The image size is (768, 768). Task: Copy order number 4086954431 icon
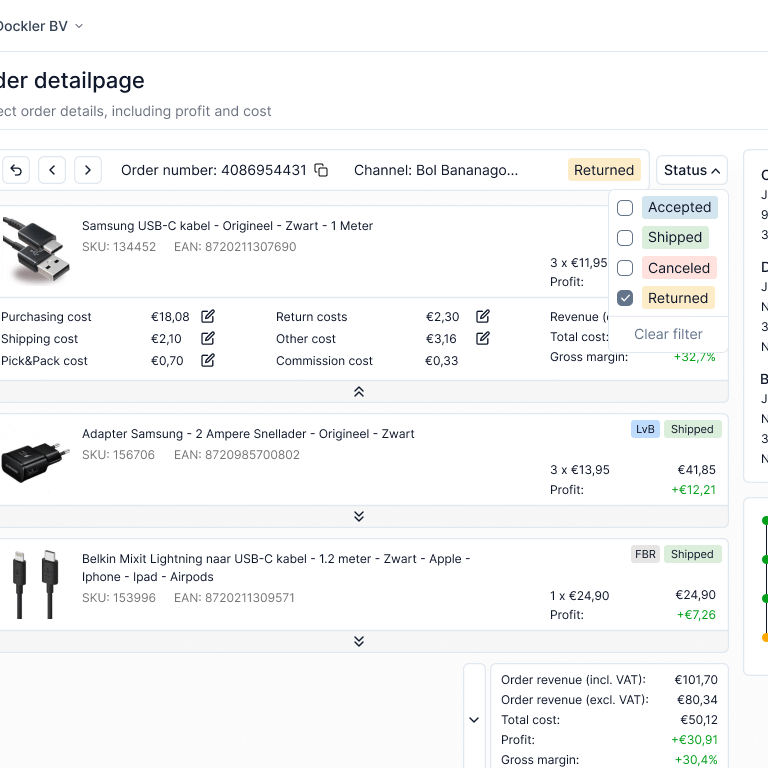[321, 170]
